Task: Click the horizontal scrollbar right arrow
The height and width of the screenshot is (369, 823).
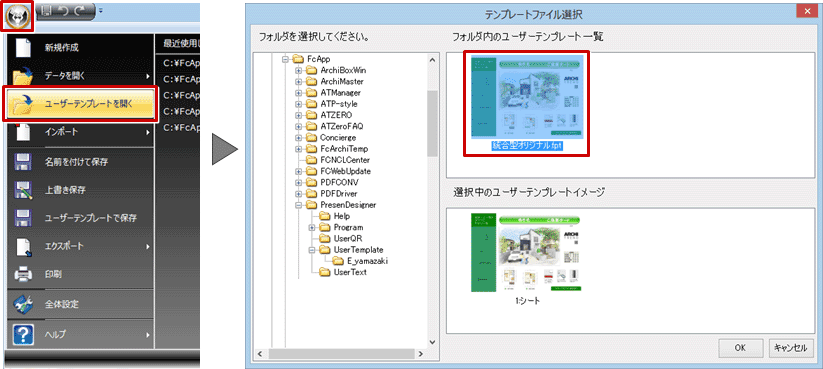Action: [419, 354]
